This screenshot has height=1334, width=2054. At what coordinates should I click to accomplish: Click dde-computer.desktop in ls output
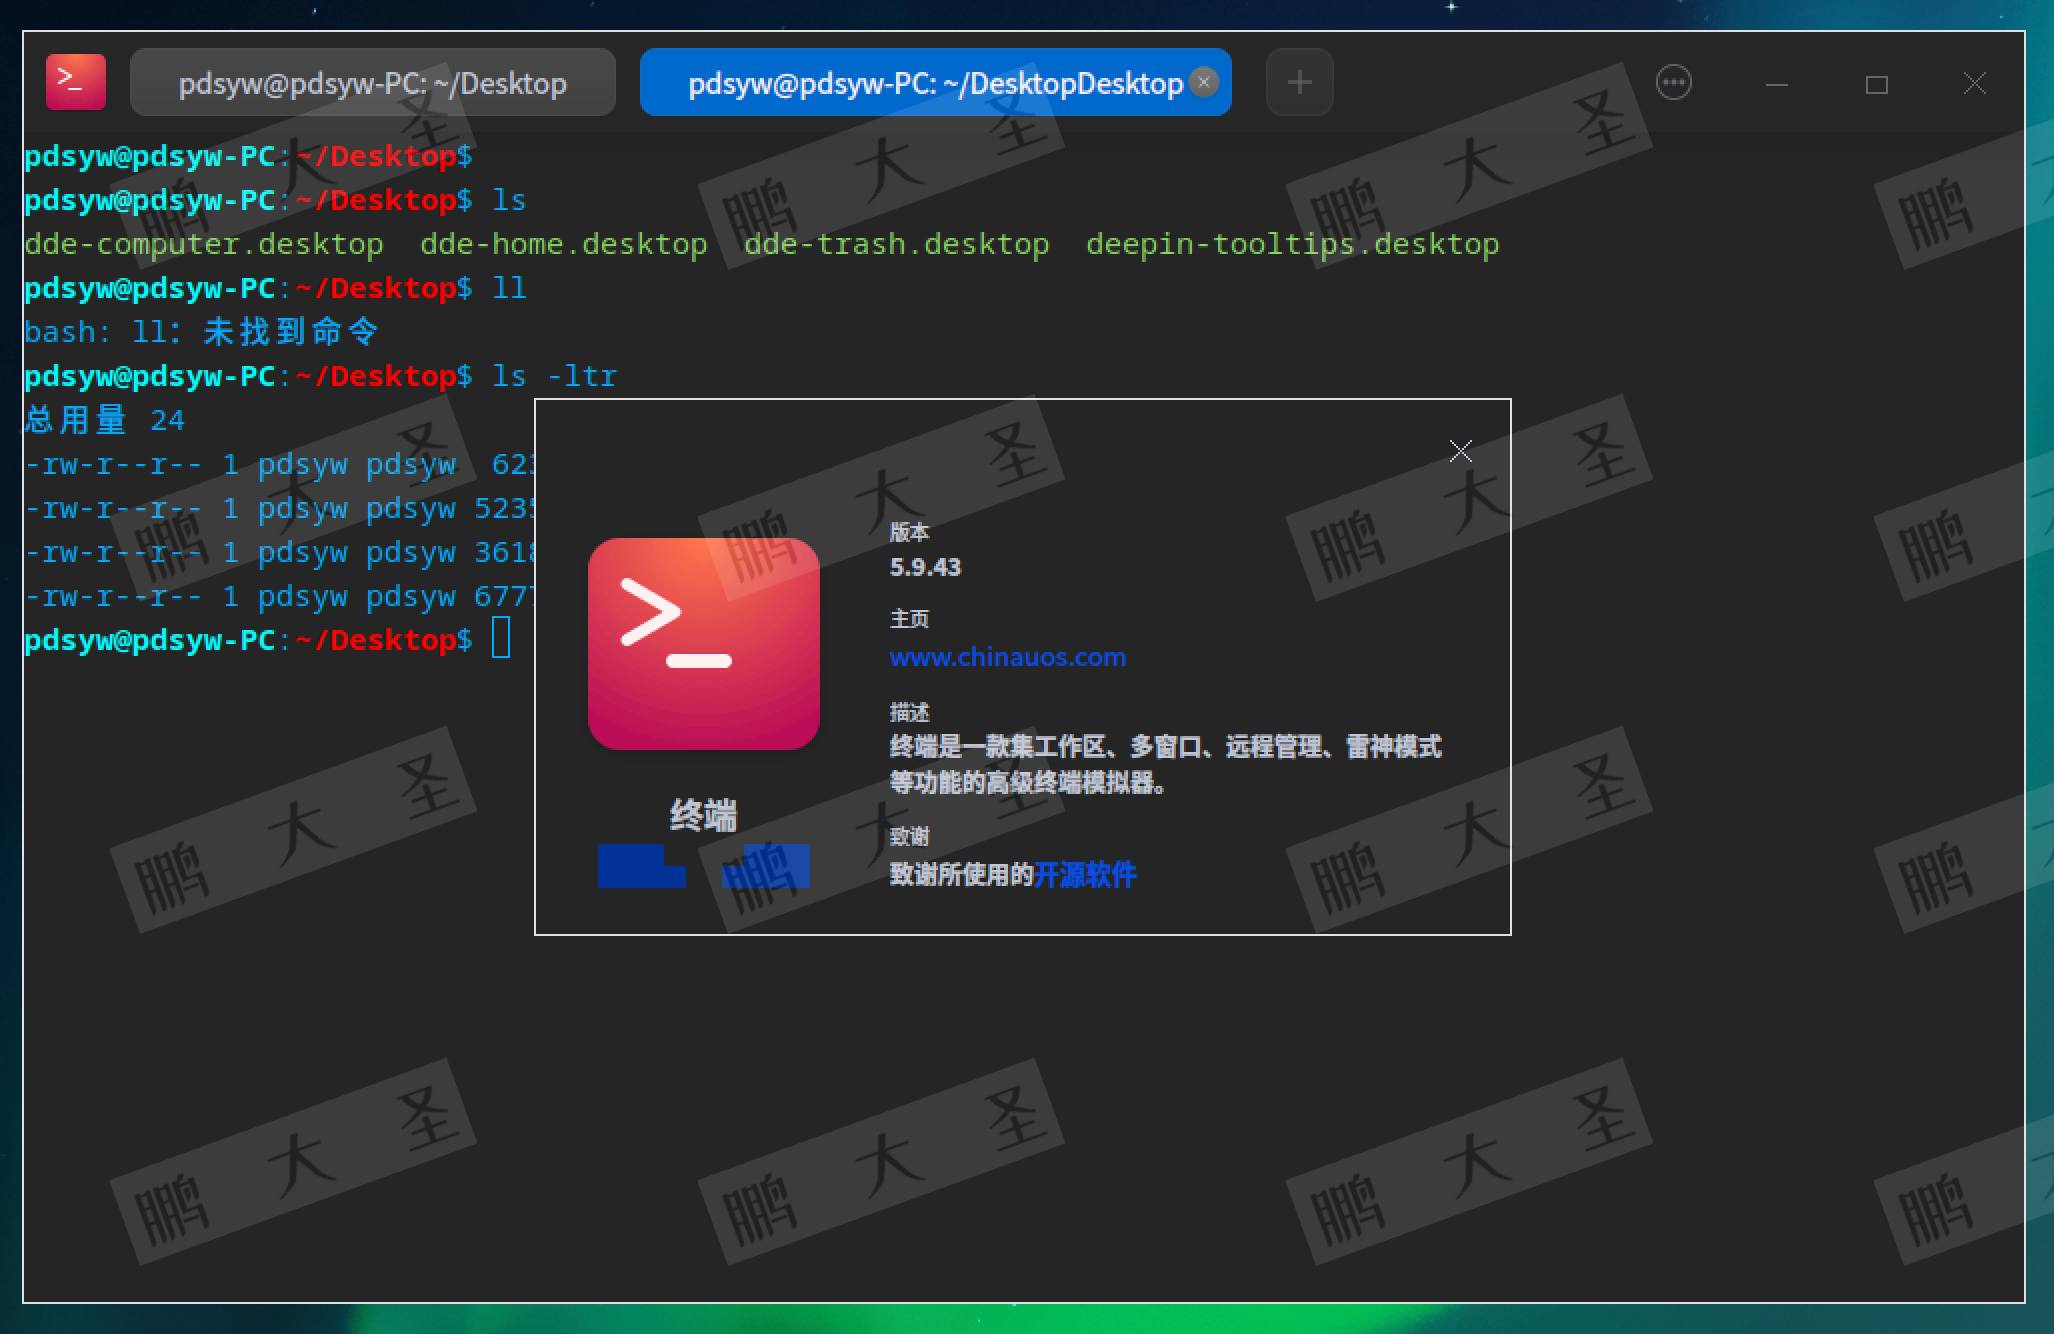click(x=204, y=244)
